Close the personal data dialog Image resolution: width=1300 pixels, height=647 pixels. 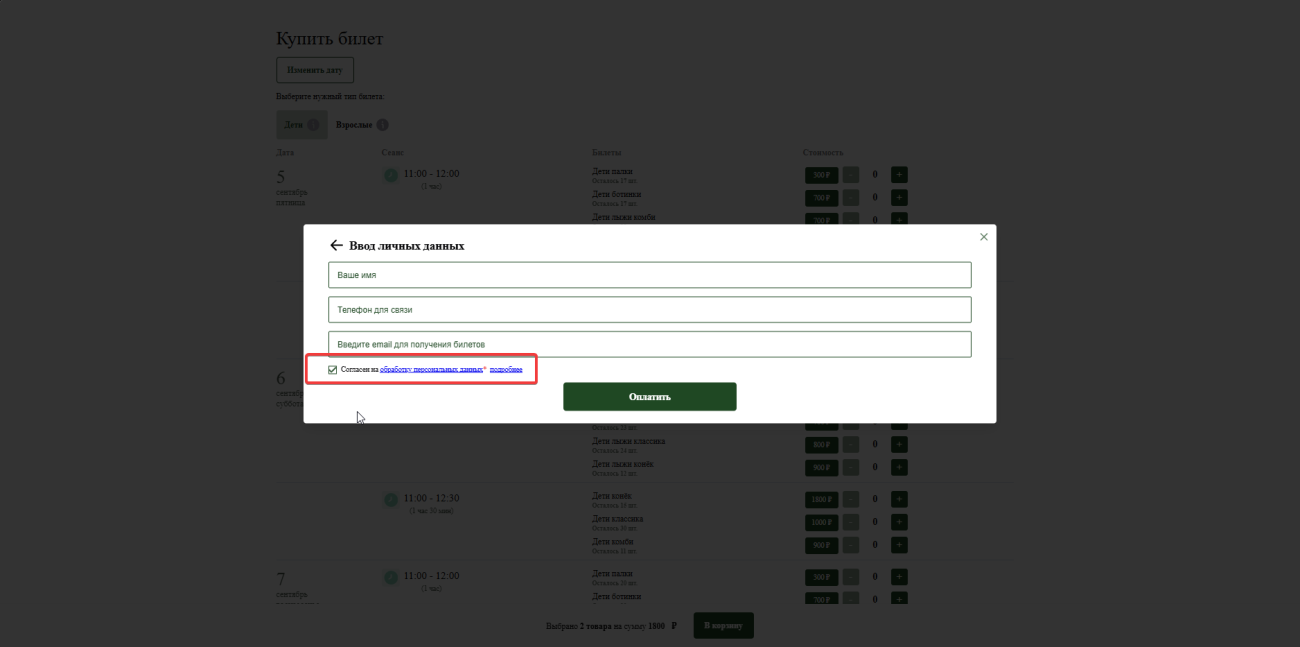coord(983,237)
